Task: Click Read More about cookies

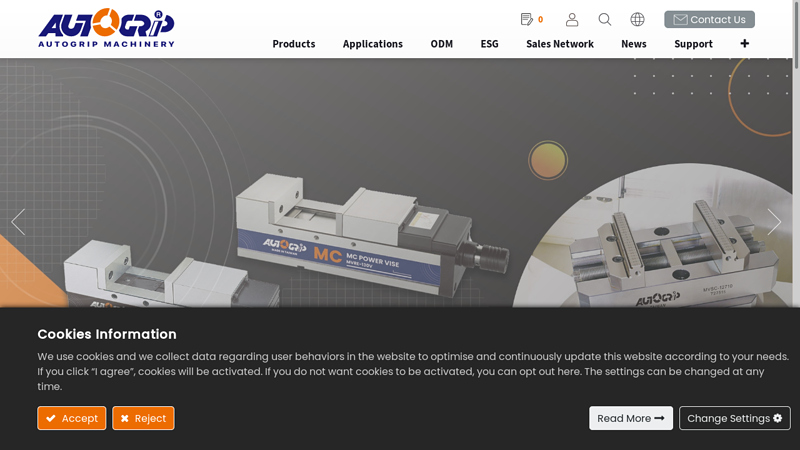Action: pos(631,418)
